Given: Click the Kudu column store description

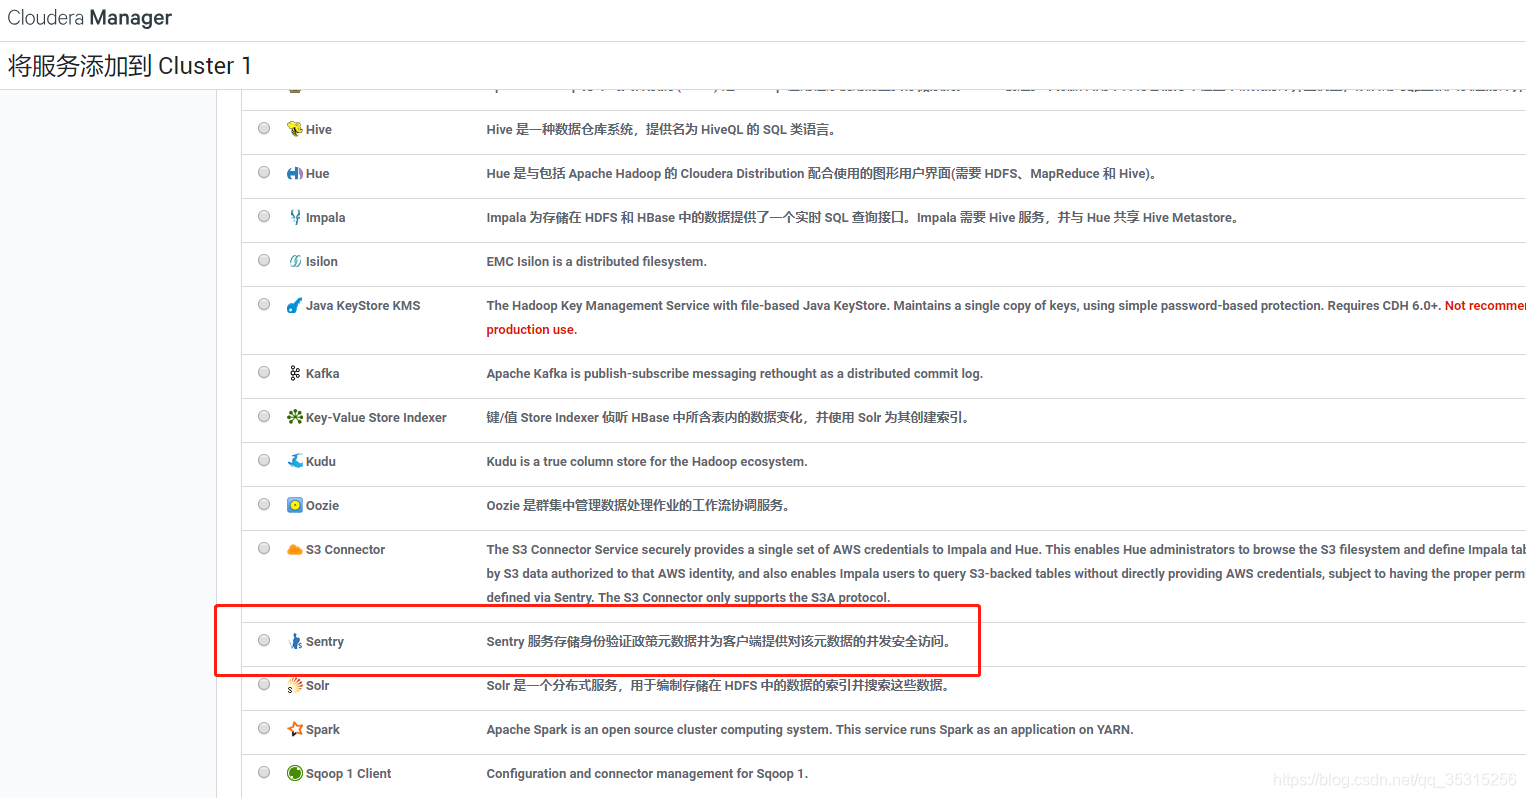Looking at the screenshot, I should [x=647, y=461].
